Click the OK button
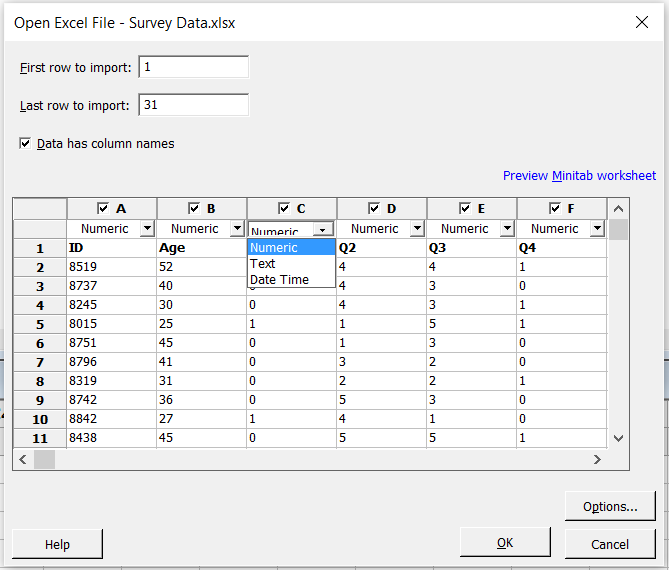Screen dimensions: 669x570 click(505, 543)
